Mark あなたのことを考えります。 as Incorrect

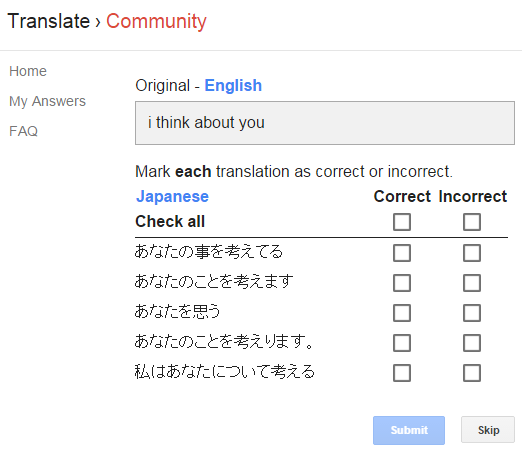[x=472, y=343]
